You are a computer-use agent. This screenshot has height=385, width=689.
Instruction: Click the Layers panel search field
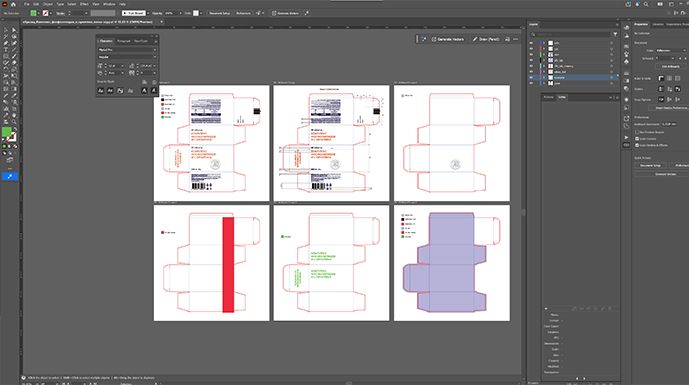(x=570, y=34)
